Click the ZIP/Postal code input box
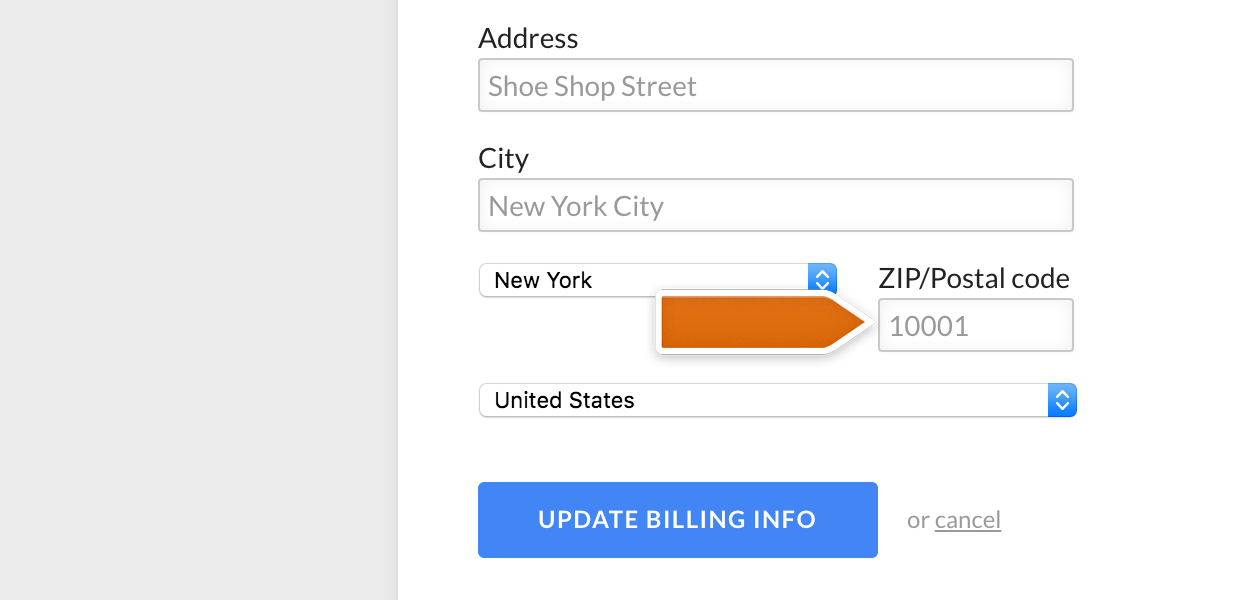The image size is (1240, 600). point(975,326)
